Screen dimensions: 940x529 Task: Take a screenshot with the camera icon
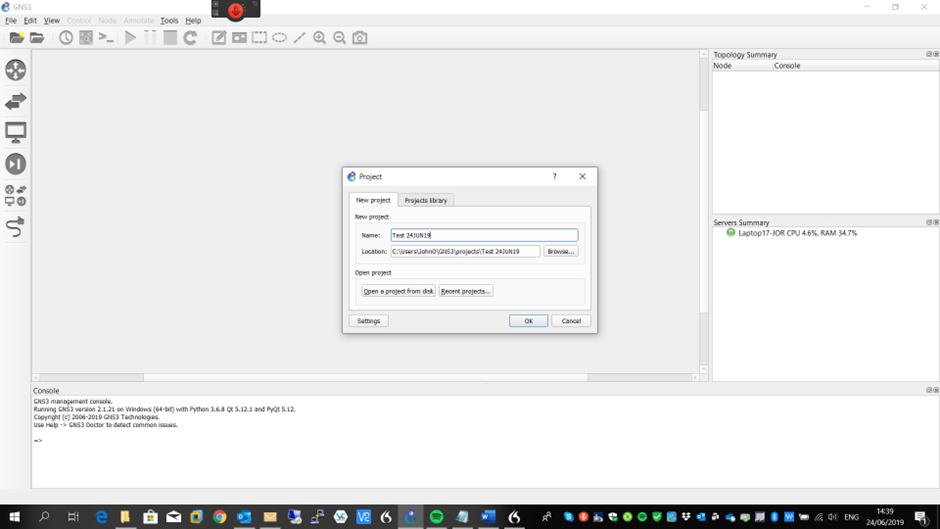tap(360, 38)
